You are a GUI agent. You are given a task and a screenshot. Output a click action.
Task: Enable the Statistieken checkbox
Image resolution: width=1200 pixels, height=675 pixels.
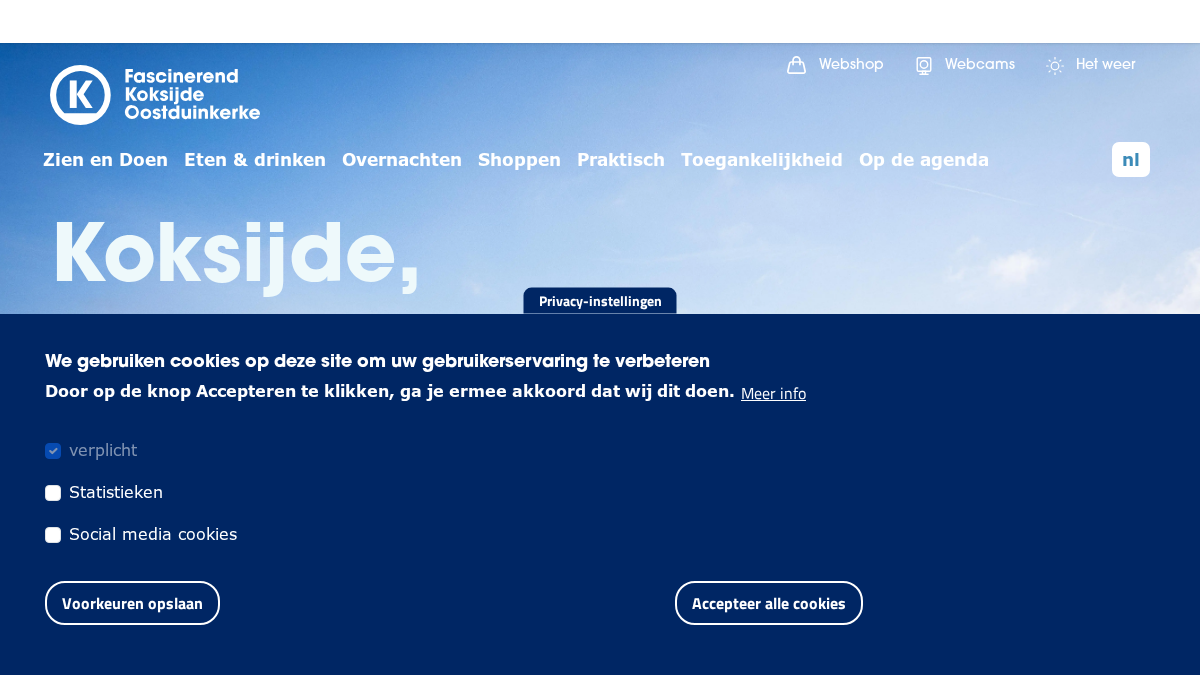coord(53,493)
